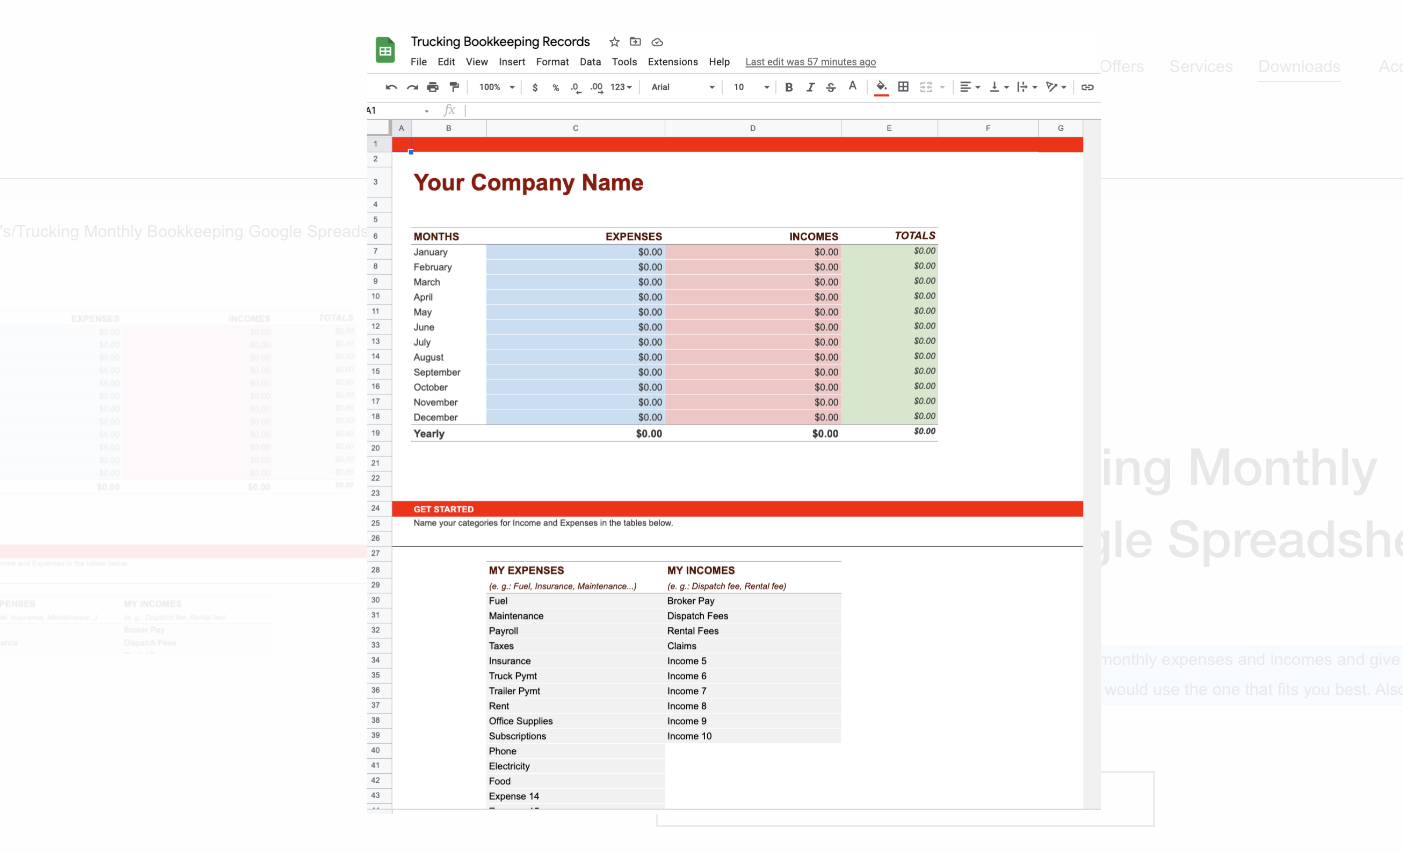Toggle strikethrough formatting

[831, 87]
